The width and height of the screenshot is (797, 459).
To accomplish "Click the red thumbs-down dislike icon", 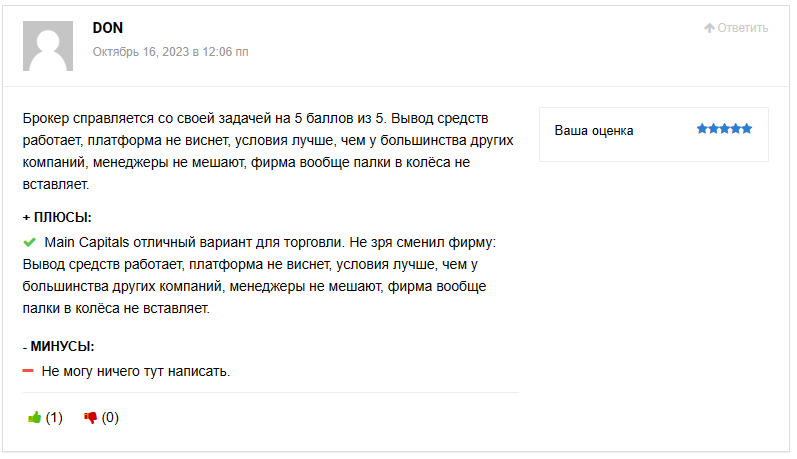I will point(90,418).
